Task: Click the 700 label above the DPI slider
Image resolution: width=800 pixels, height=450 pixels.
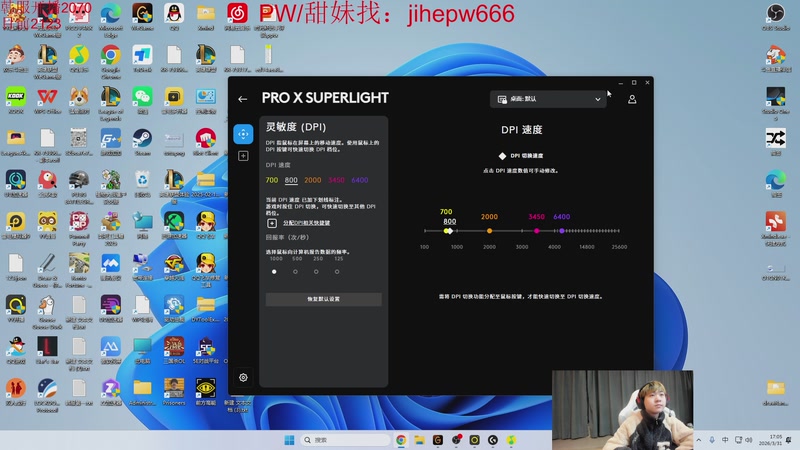Action: click(446, 212)
